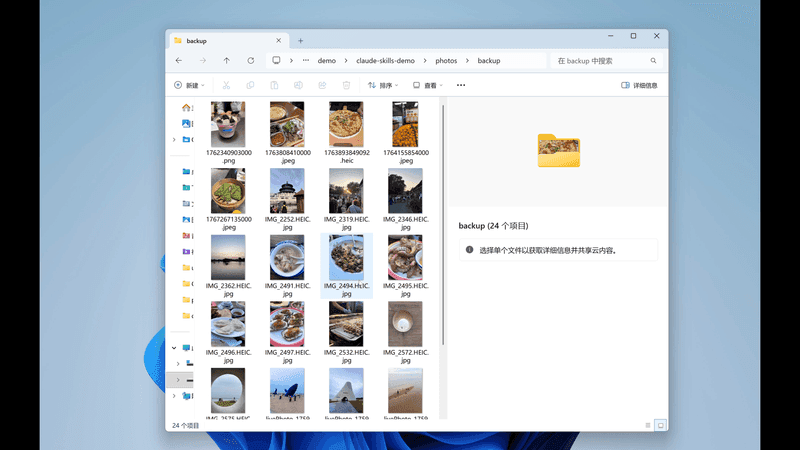The width and height of the screenshot is (800, 450).
Task: Click the Home icon in navigation pane
Action: point(186,107)
